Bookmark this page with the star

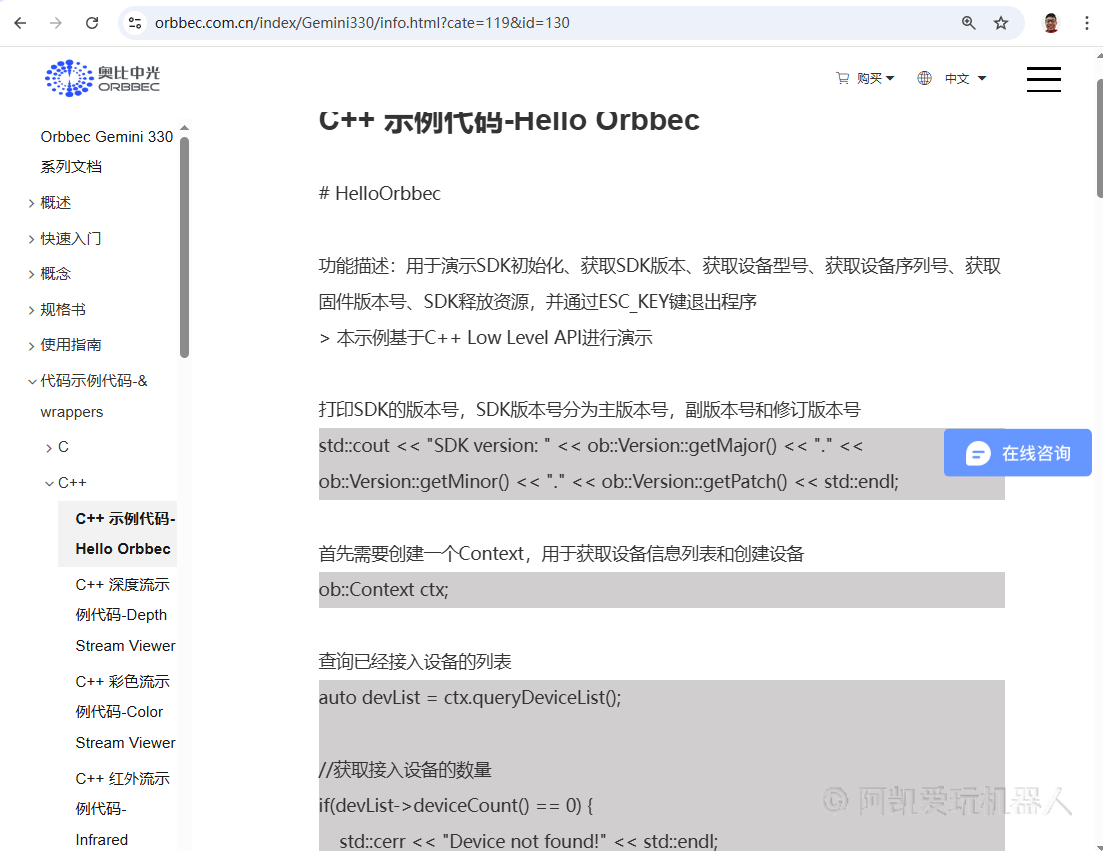[x=1001, y=23]
